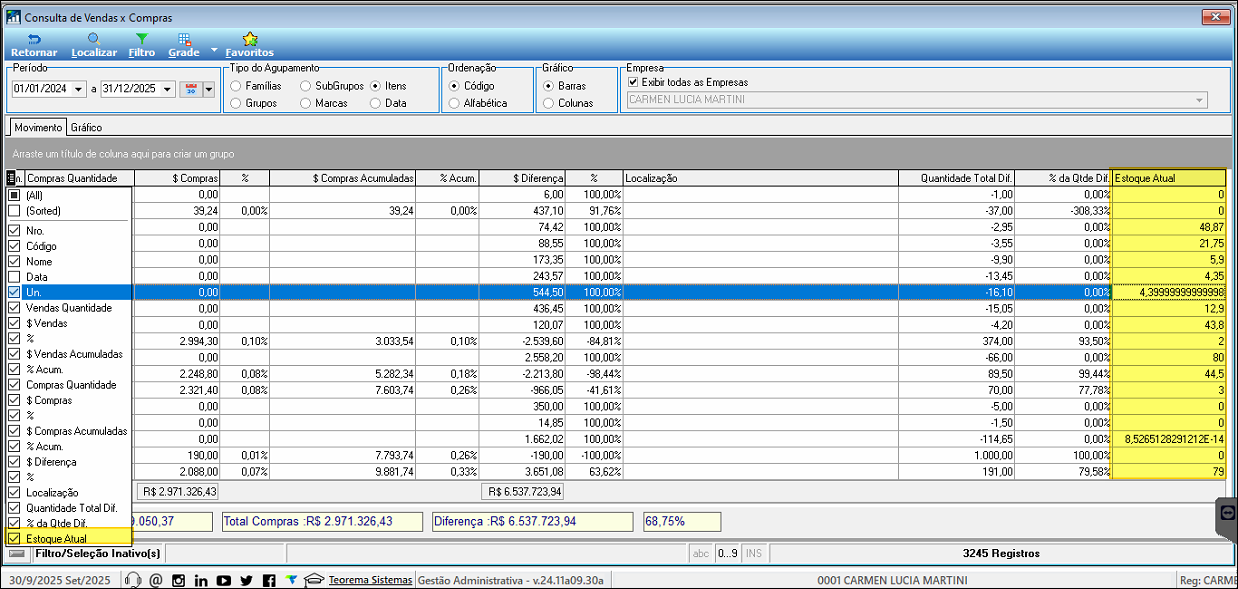Screen dimensions: 1238x589
Task: Open the Favoritos star icon
Action: tap(249, 44)
